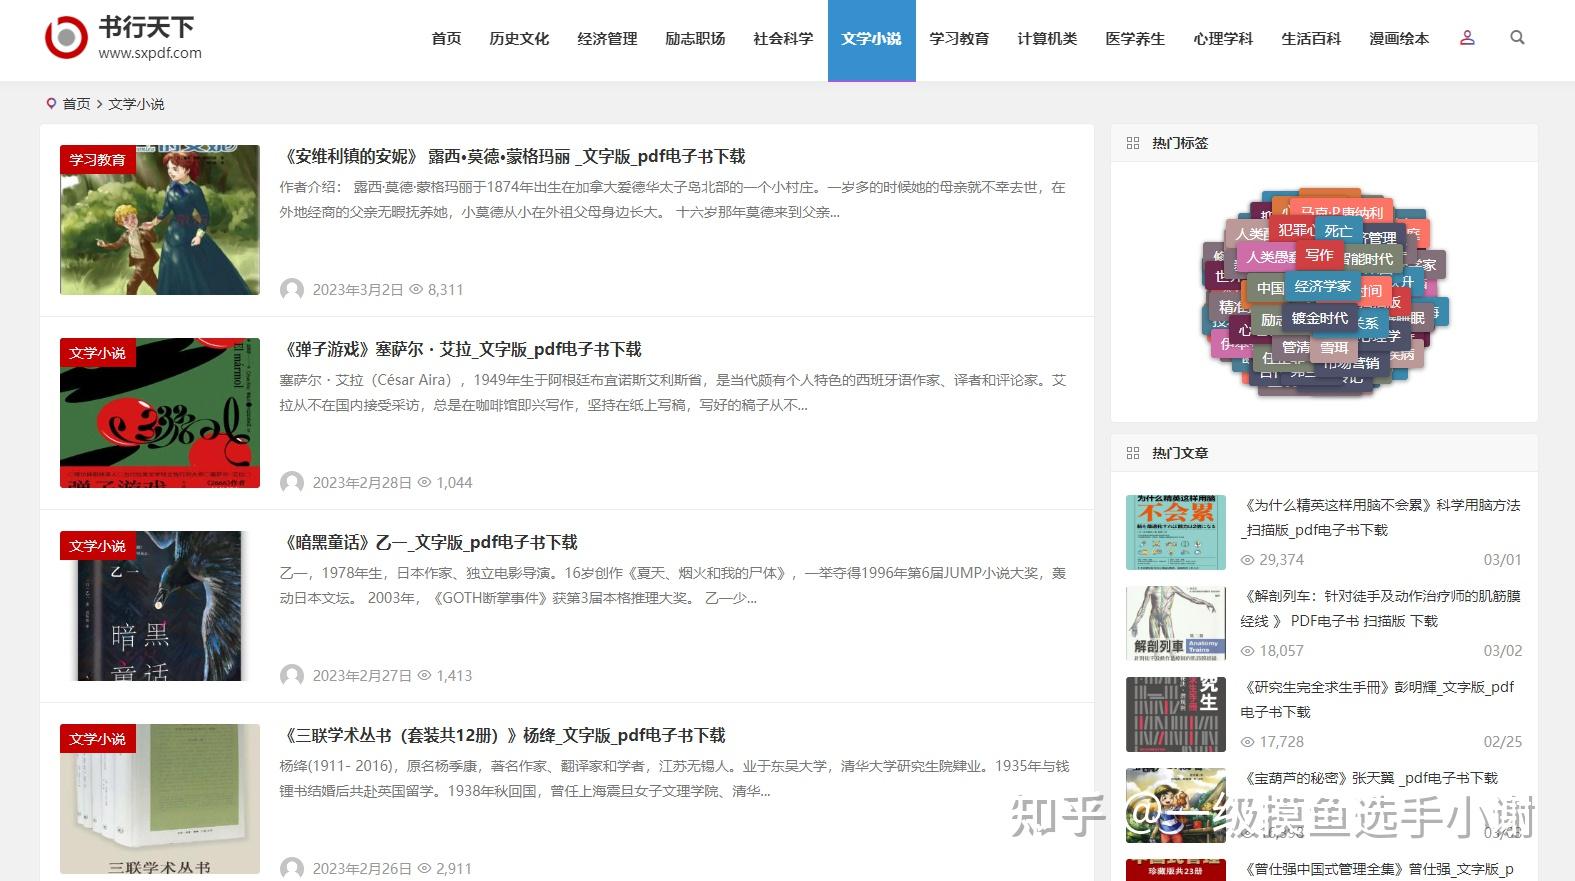The width and height of the screenshot is (1575, 881).
Task: Click the eye icon beside 17,728 views
Action: click(1247, 742)
